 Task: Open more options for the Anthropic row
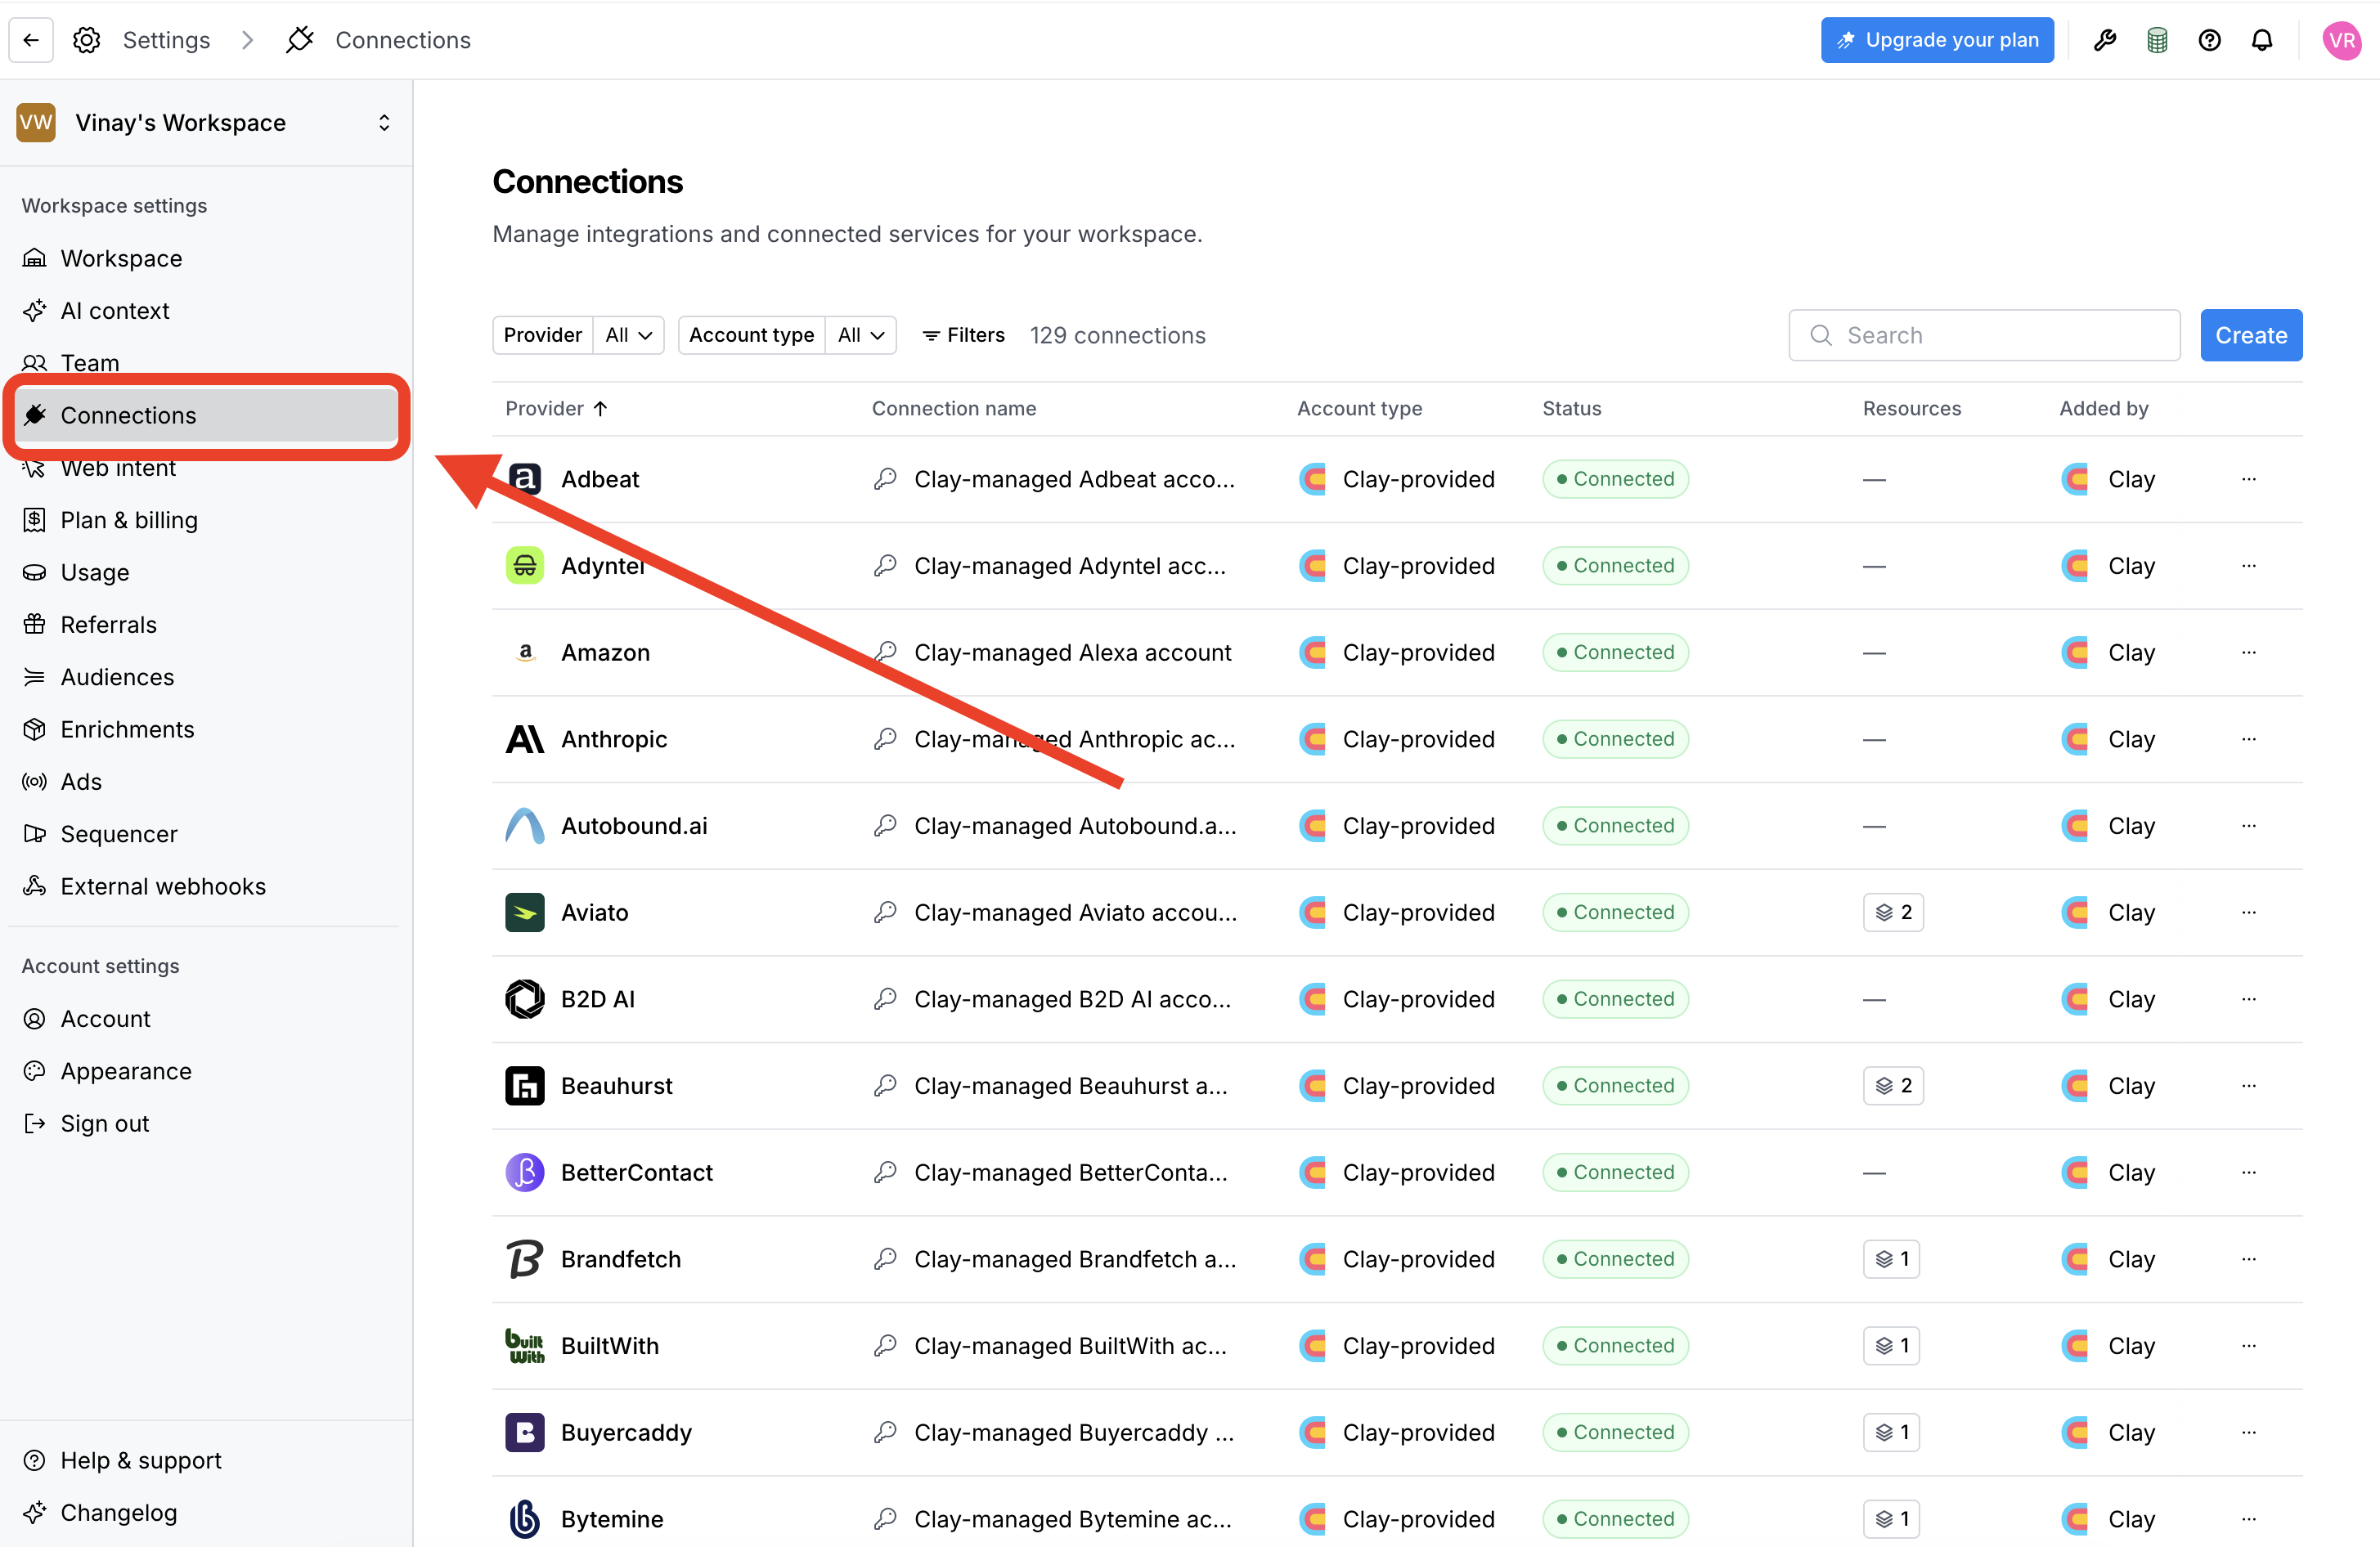[2249, 739]
